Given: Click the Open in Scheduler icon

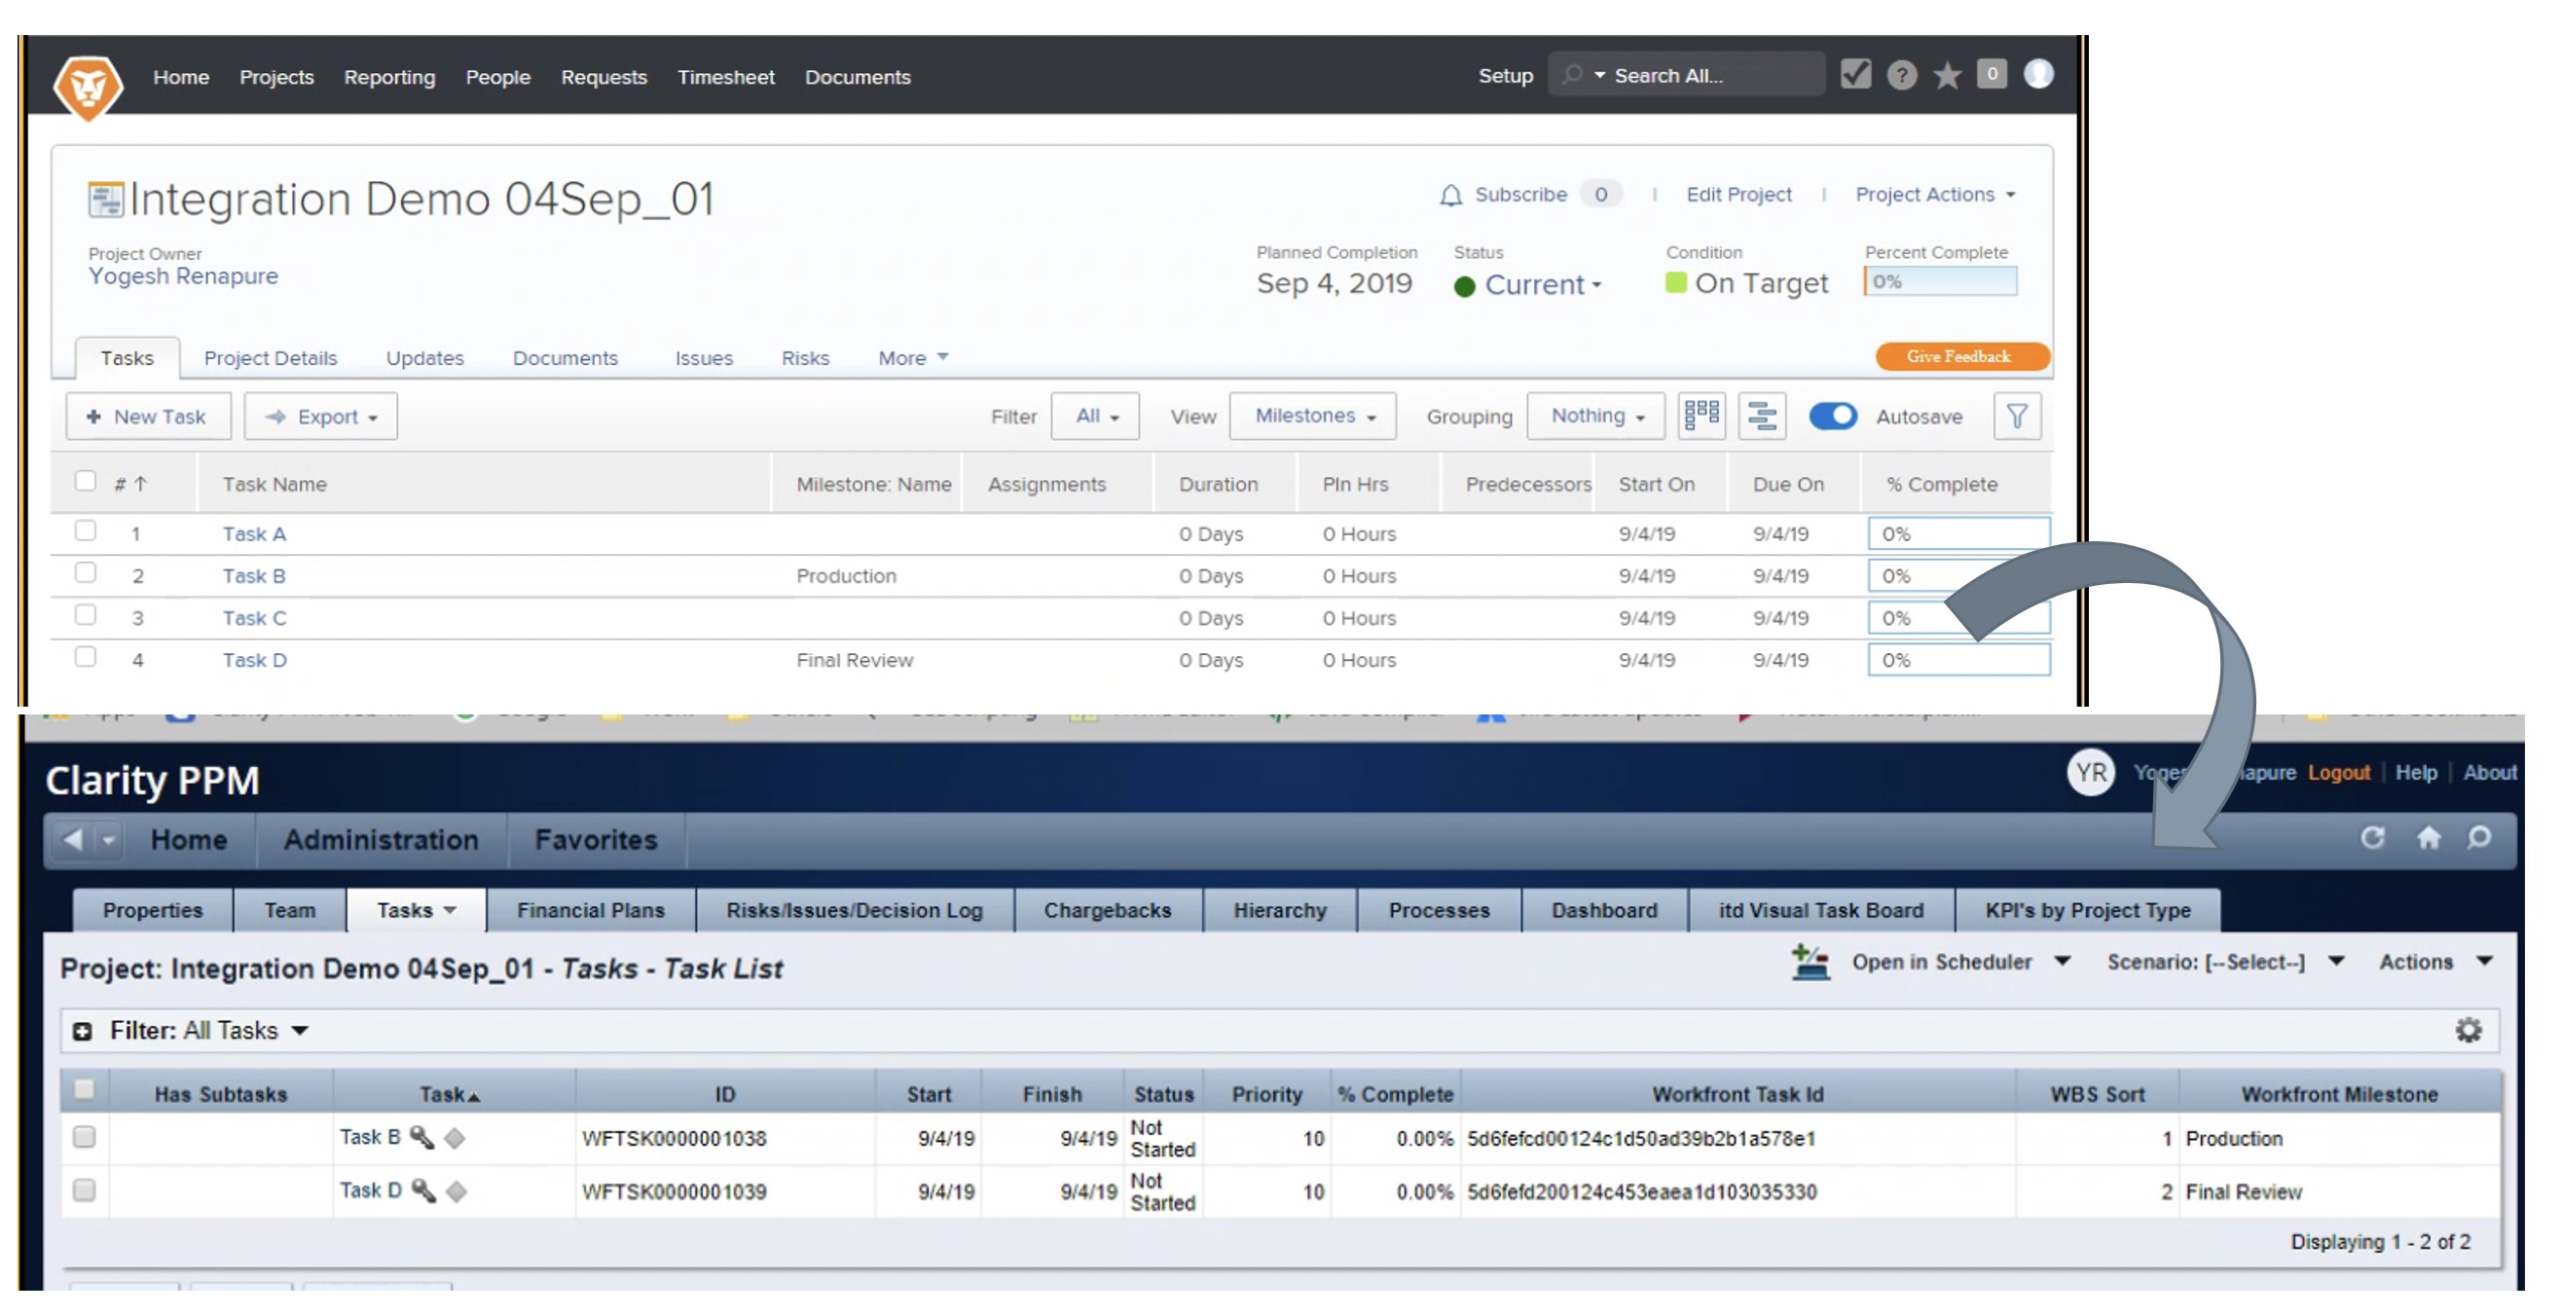Looking at the screenshot, I should tap(1810, 963).
